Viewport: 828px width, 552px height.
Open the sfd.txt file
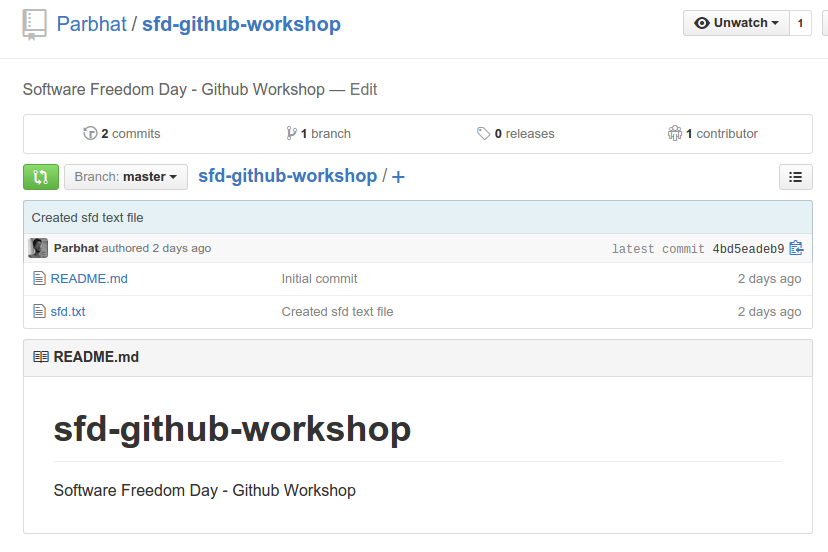(x=68, y=312)
